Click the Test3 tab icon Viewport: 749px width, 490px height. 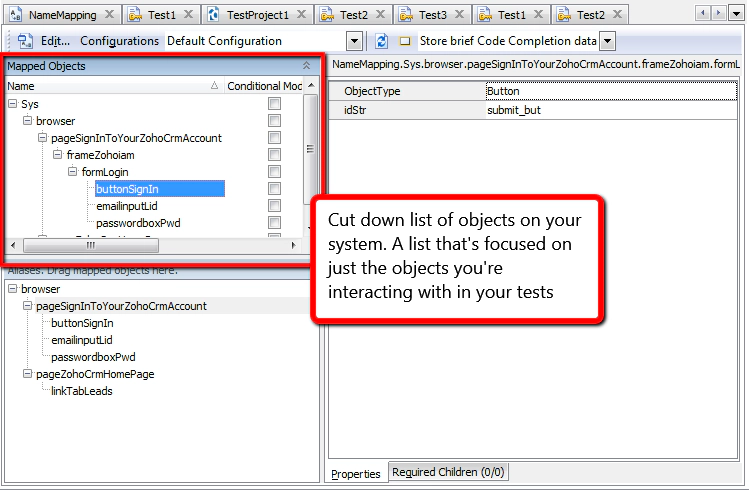point(406,15)
